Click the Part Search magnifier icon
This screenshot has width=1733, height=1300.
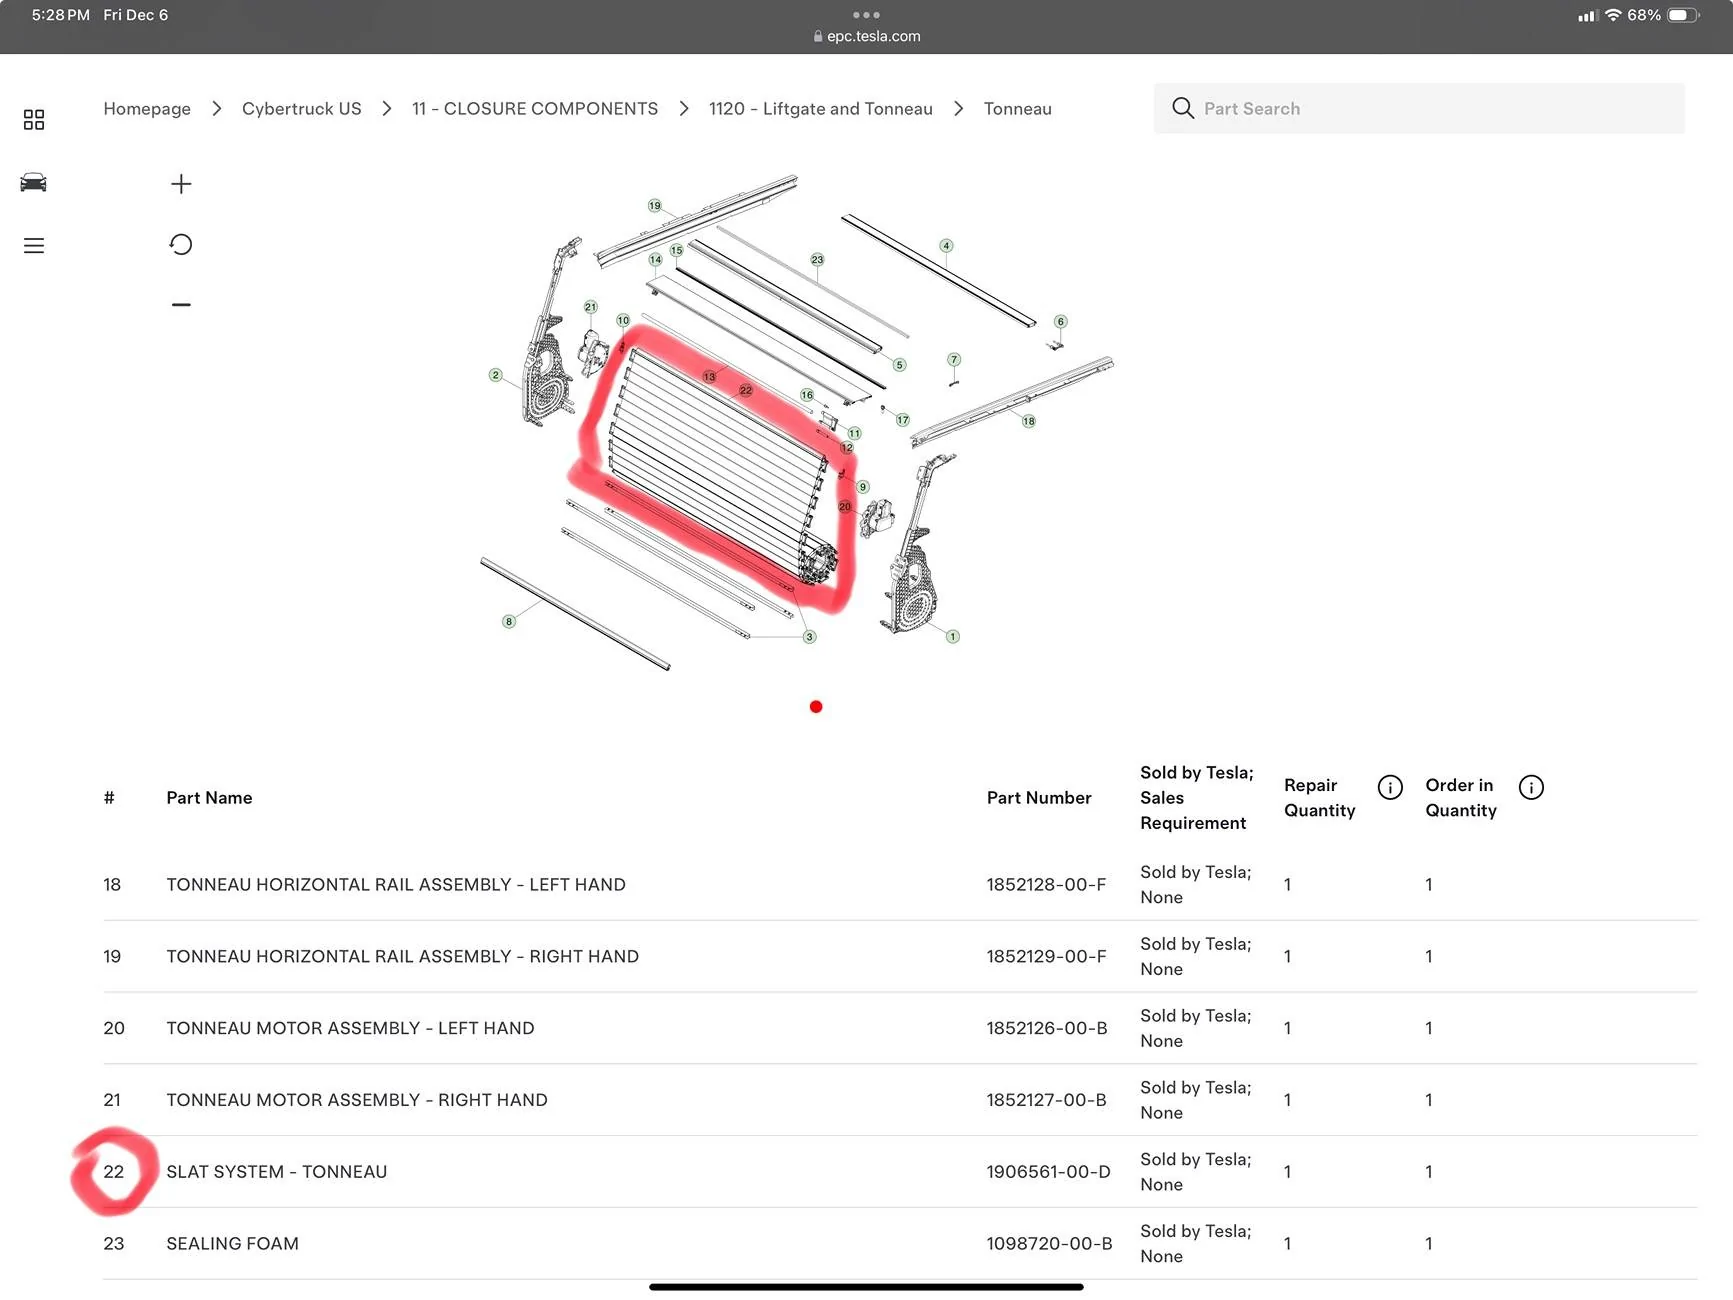tap(1183, 108)
